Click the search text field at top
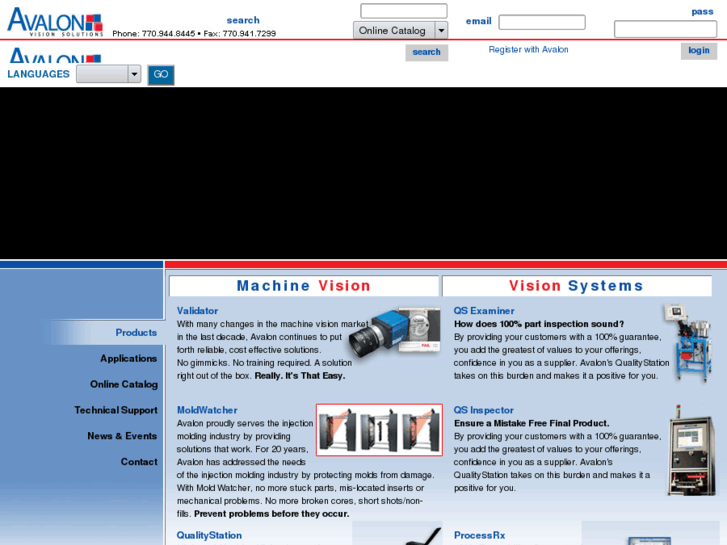The width and height of the screenshot is (727, 545). (x=403, y=11)
